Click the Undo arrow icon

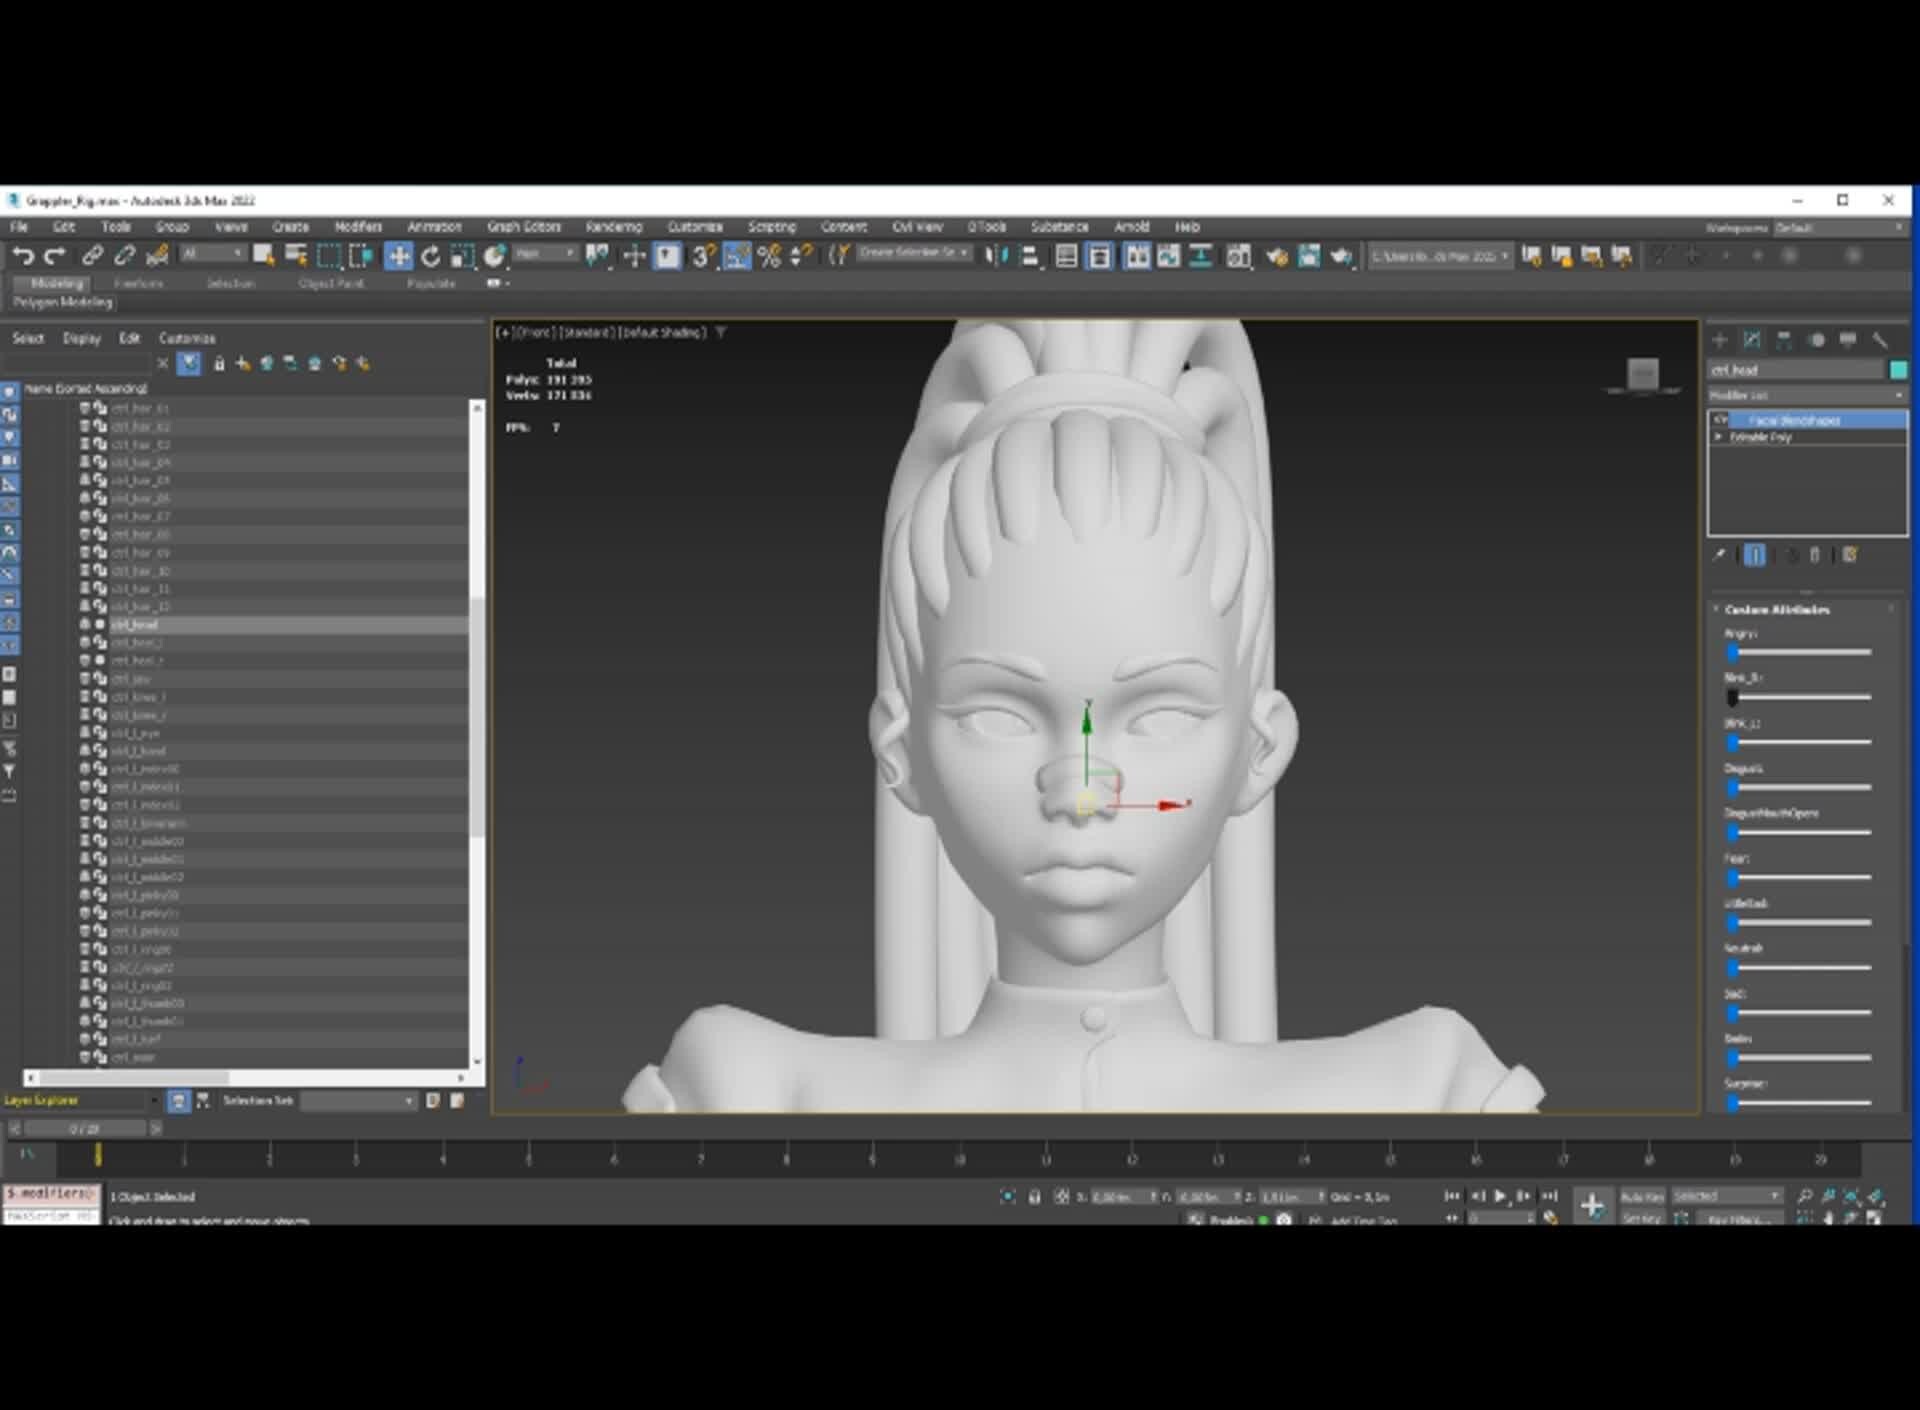click(23, 257)
